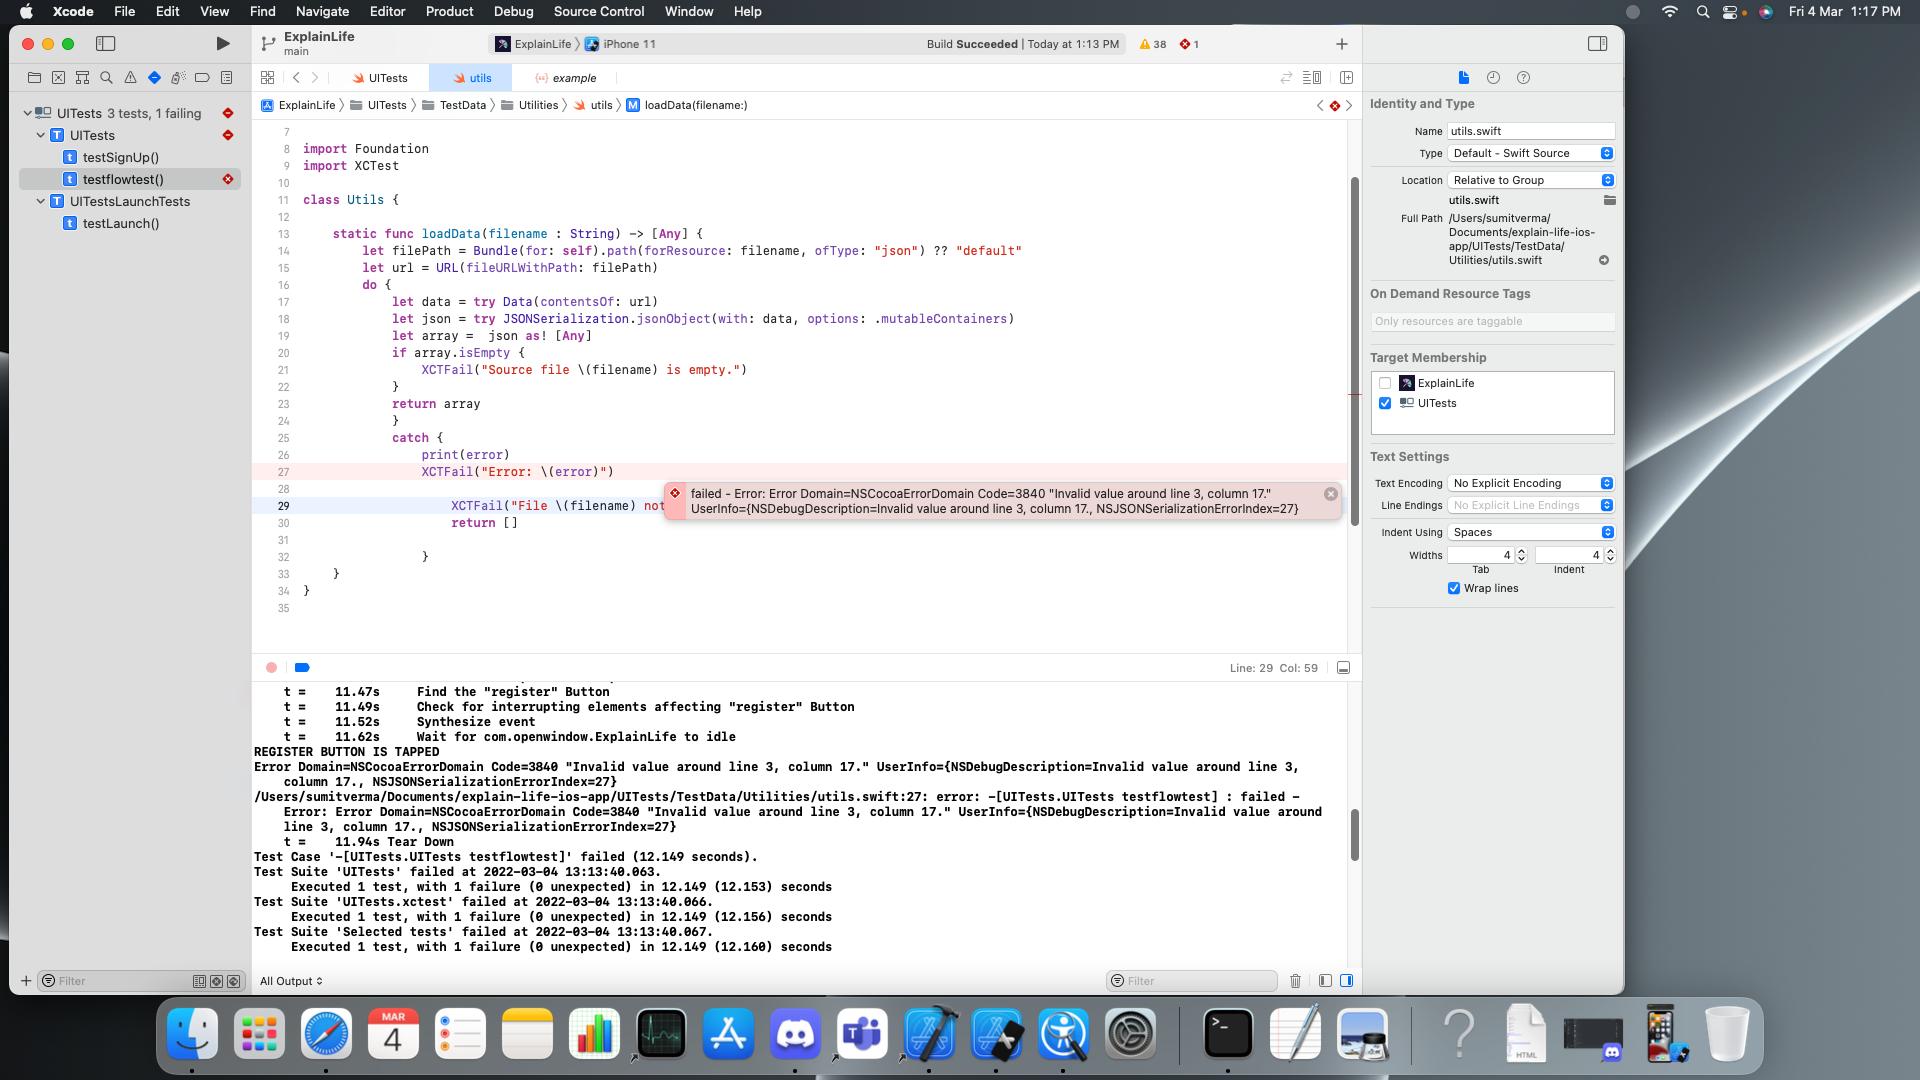Click the file Name field utils.swift
Viewport: 1920px width, 1080px height.
pos(1530,131)
